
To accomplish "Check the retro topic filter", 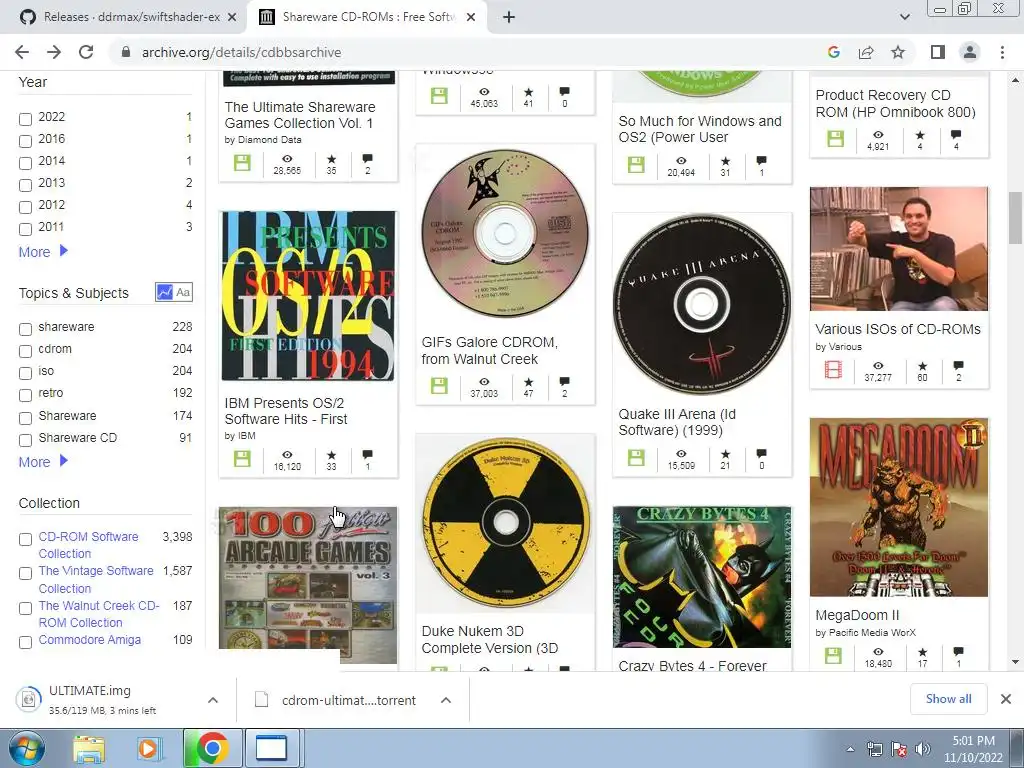I will pos(25,395).
